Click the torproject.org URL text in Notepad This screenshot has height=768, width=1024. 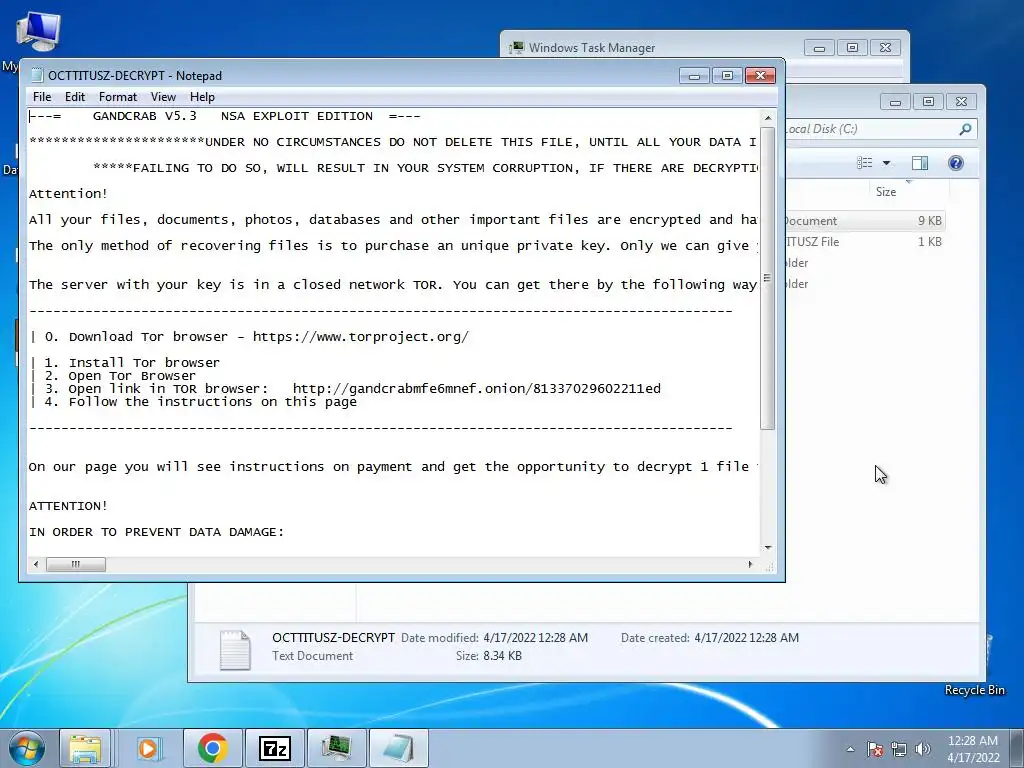[x=360, y=337]
